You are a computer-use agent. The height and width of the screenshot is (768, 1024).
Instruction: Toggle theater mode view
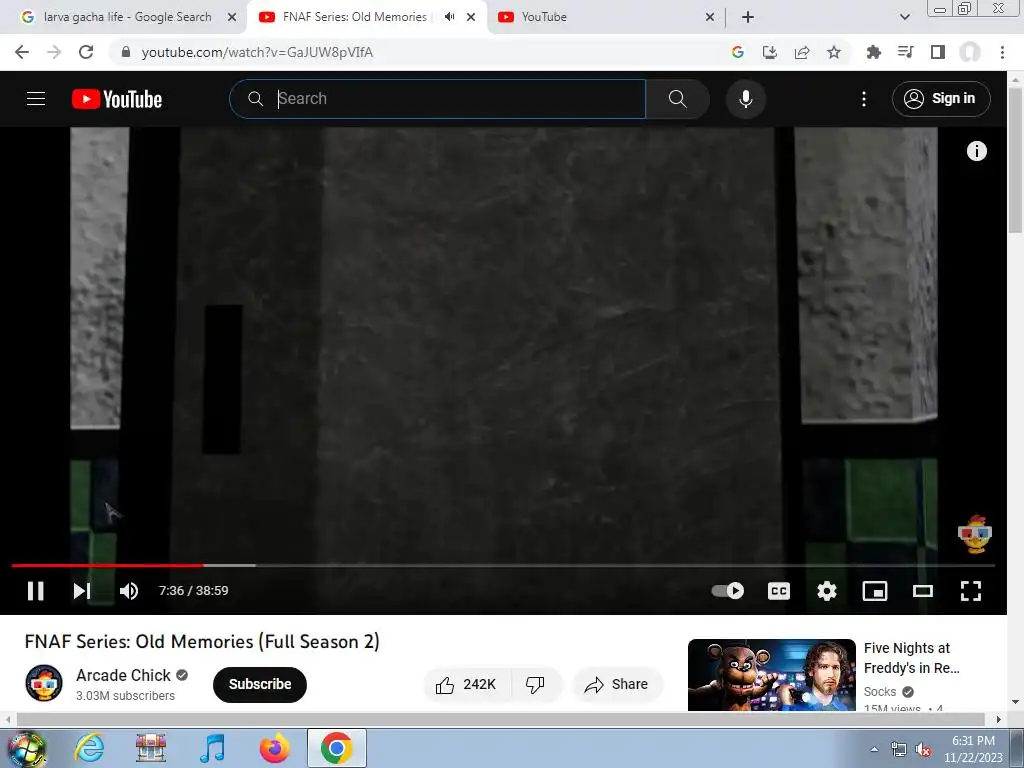[x=923, y=591]
